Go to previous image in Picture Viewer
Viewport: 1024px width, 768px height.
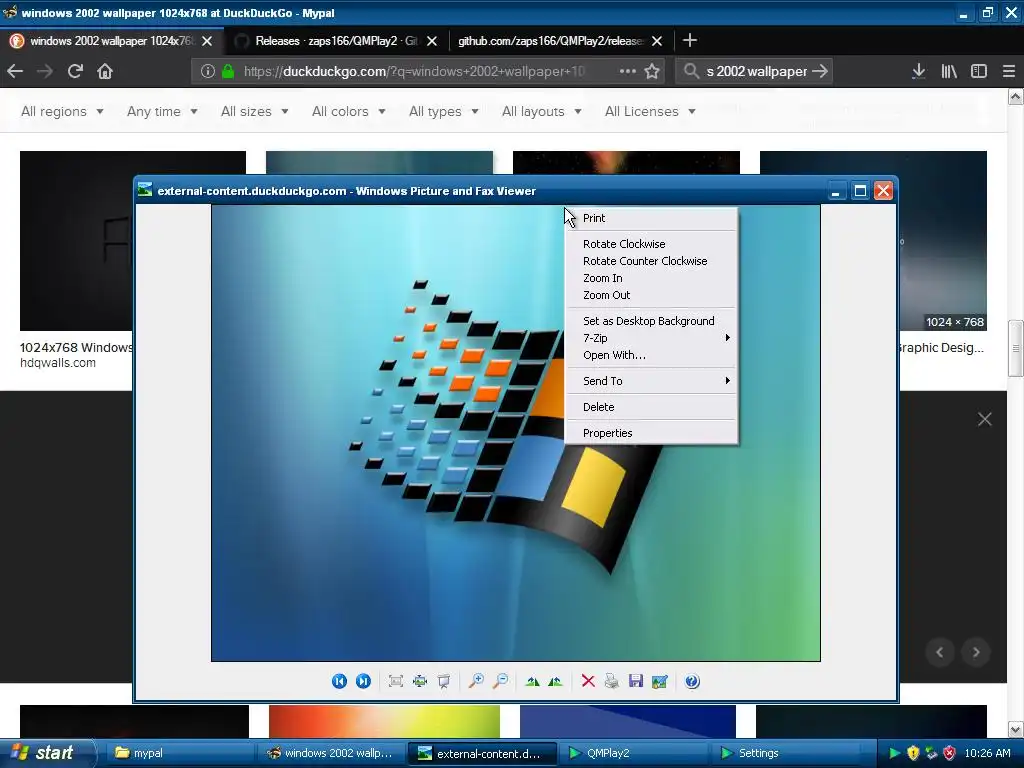coord(339,681)
